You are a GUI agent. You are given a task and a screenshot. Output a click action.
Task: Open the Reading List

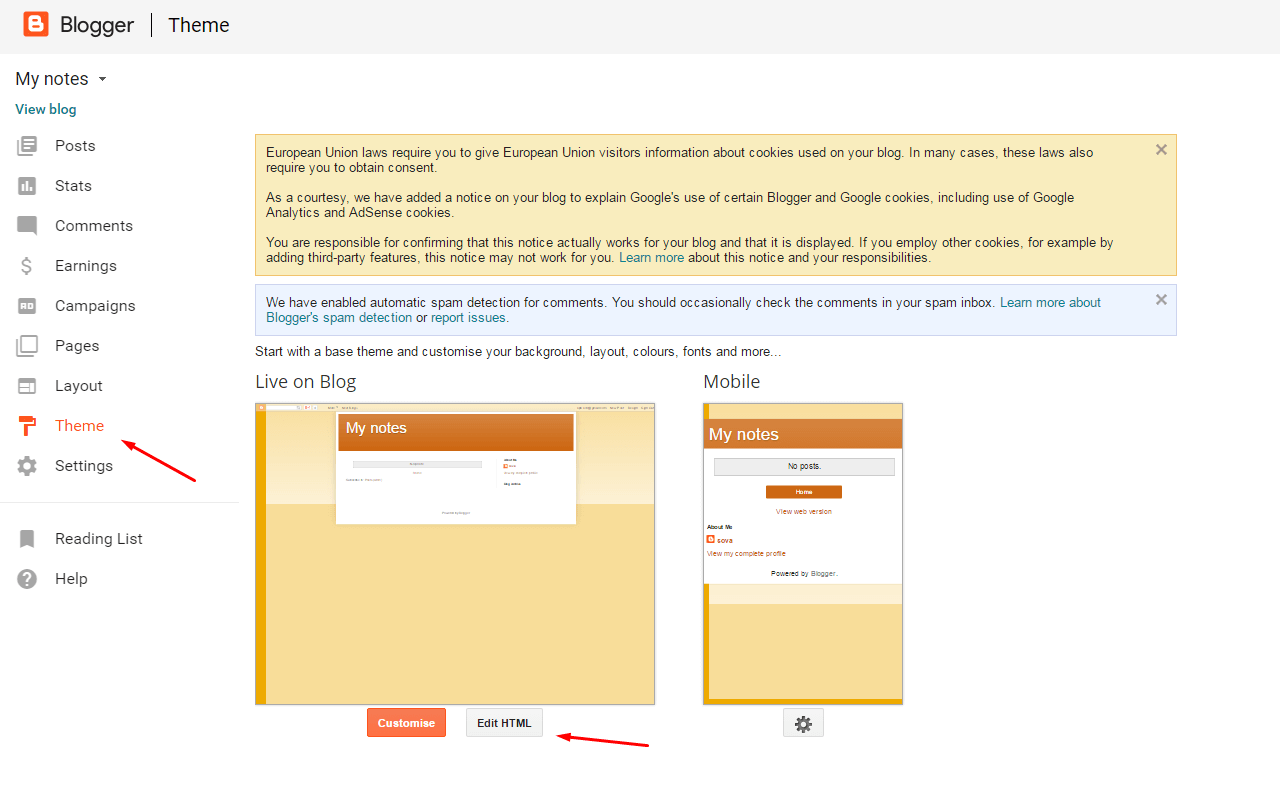pyautogui.click(x=99, y=539)
